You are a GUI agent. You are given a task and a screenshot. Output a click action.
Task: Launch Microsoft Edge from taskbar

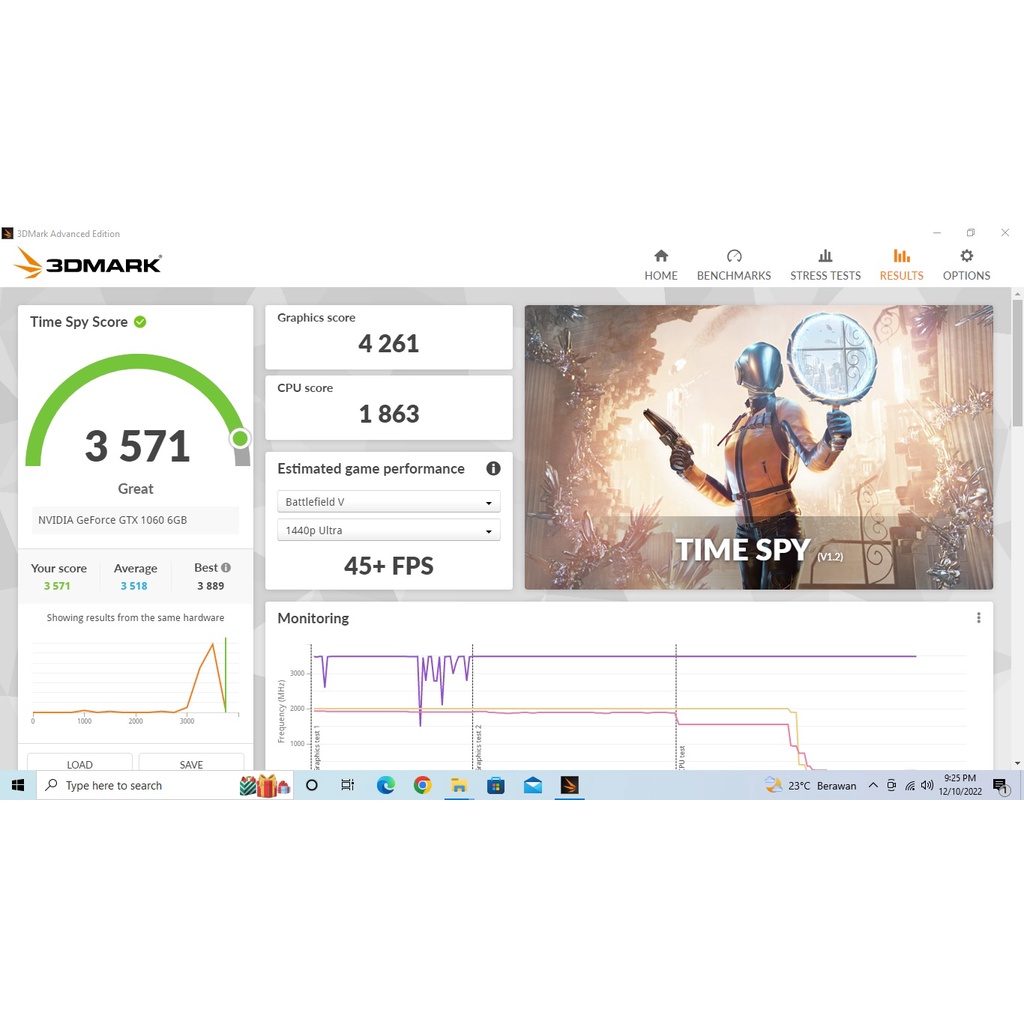(x=385, y=785)
